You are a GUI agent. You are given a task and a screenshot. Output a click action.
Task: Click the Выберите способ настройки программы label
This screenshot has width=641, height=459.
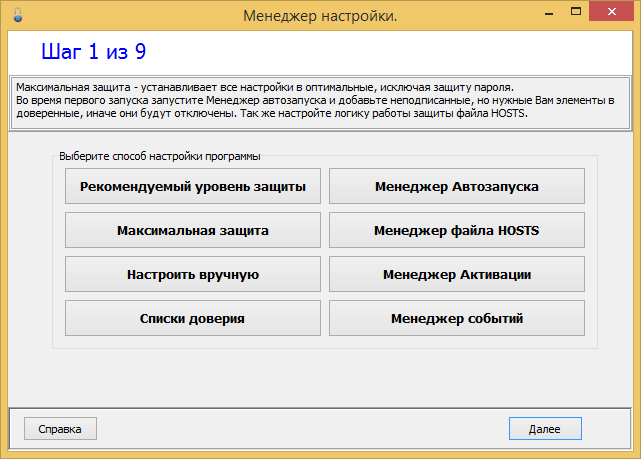tap(160, 156)
